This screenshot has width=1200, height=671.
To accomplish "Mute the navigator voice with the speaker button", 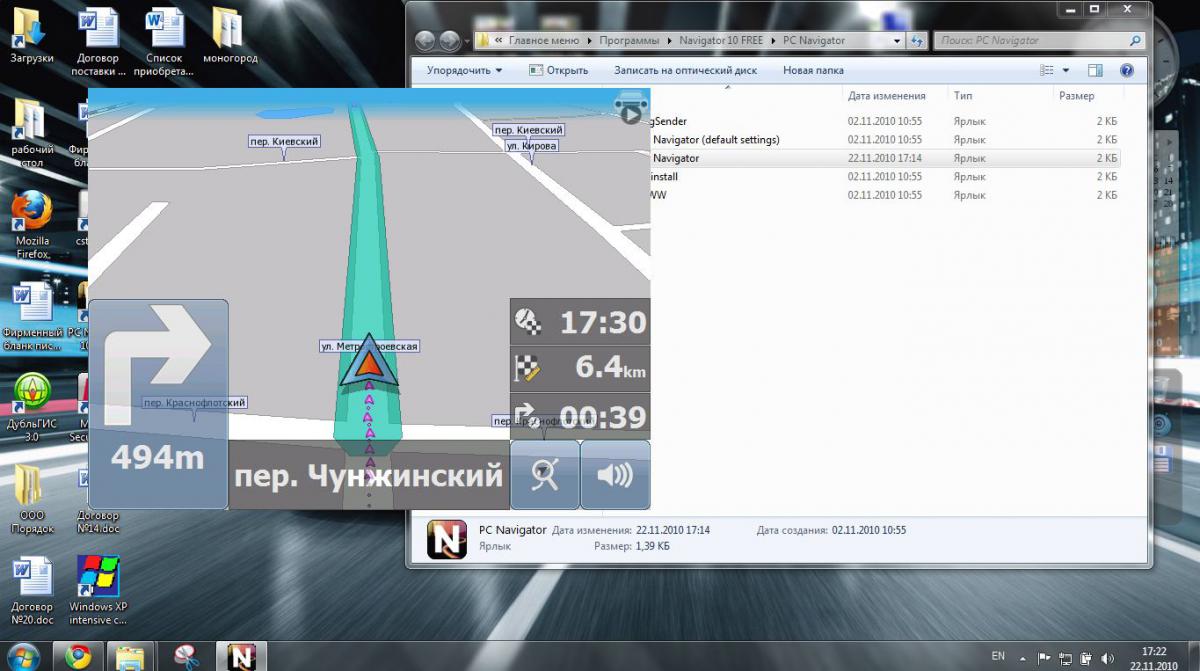I will tap(615, 475).
